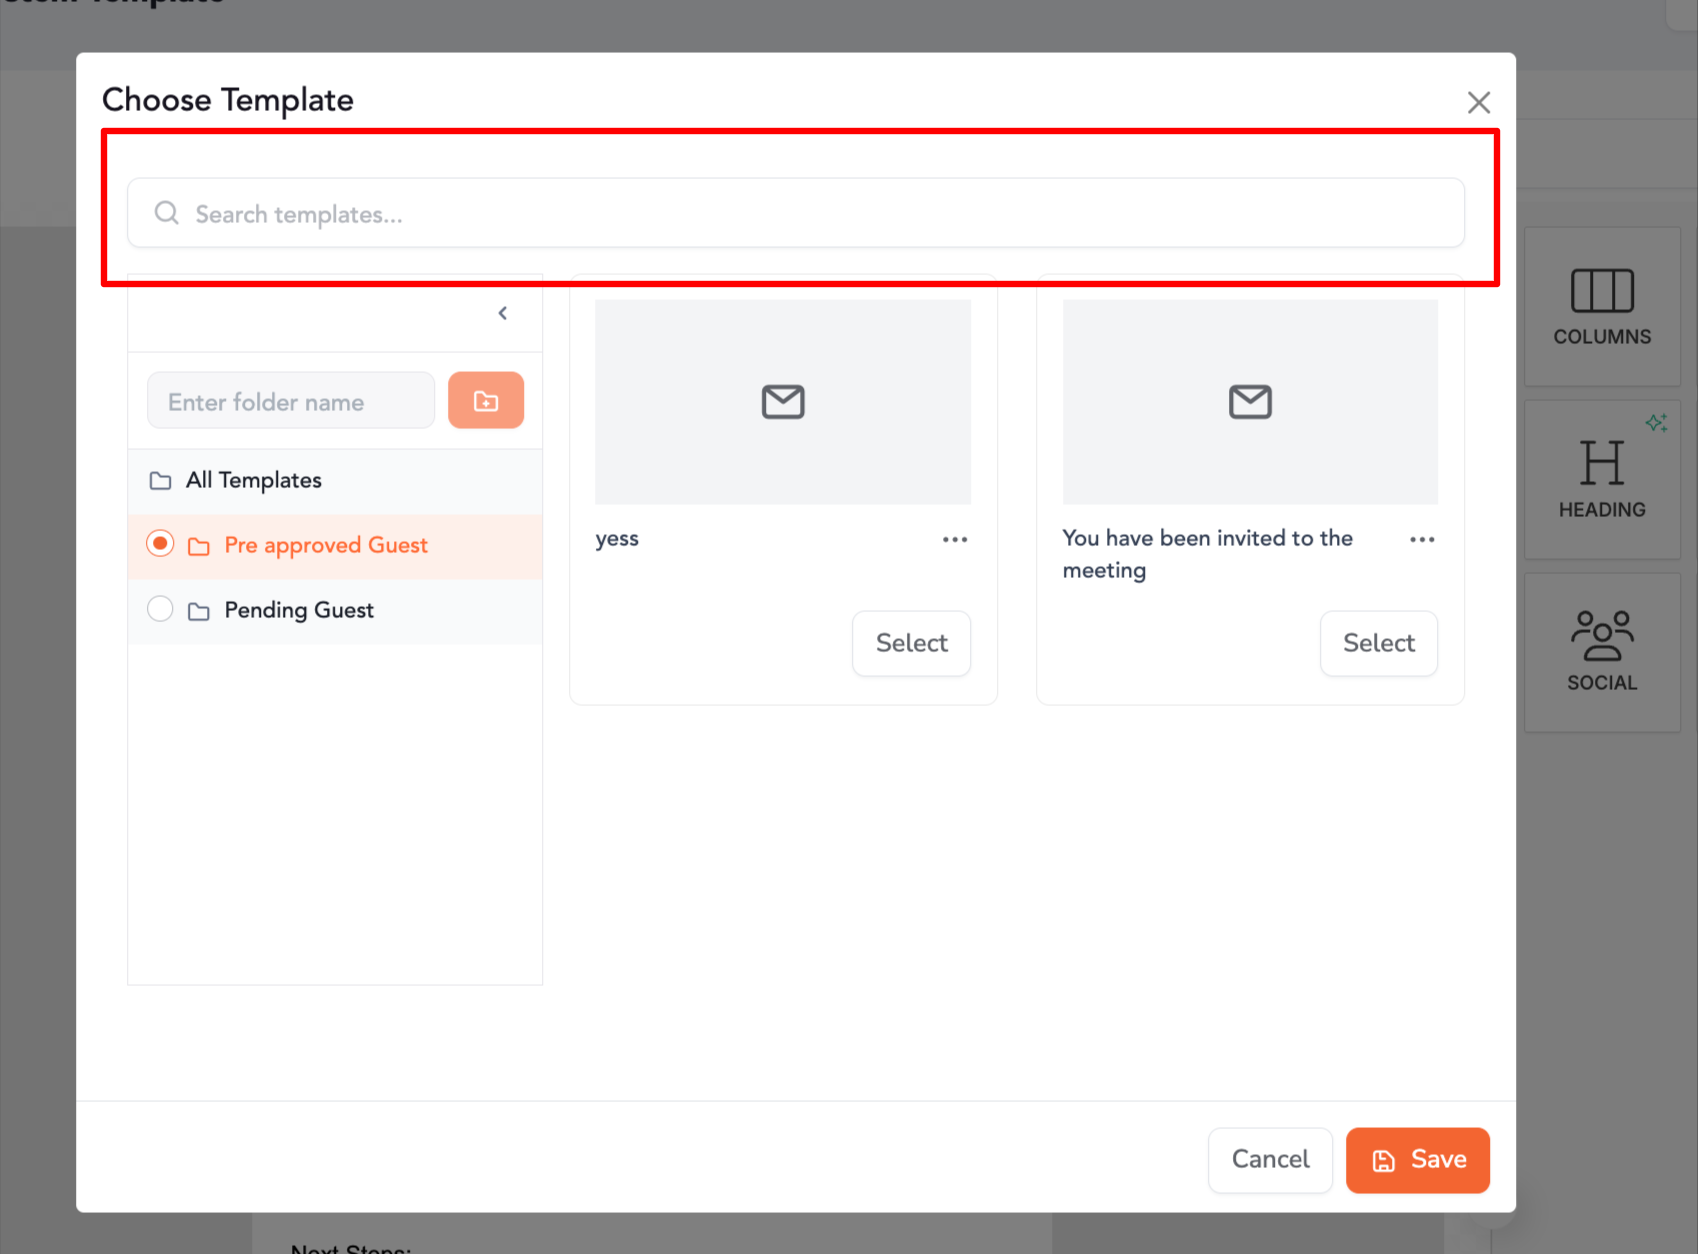Image resolution: width=1698 pixels, height=1254 pixels.
Task: Open more options for yess template
Action: [954, 540]
